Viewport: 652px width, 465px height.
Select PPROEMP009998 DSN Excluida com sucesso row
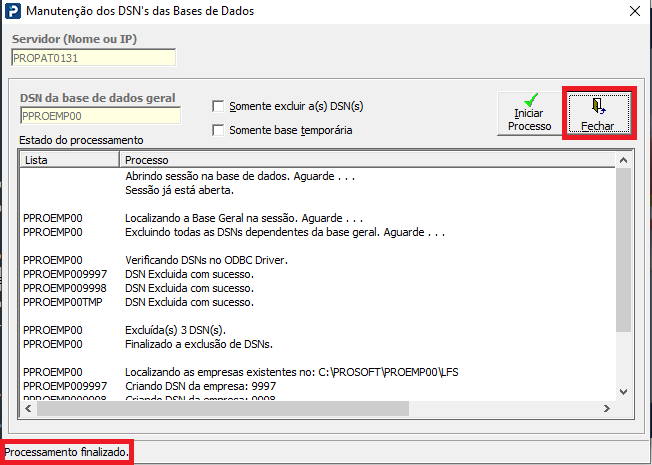click(318, 288)
